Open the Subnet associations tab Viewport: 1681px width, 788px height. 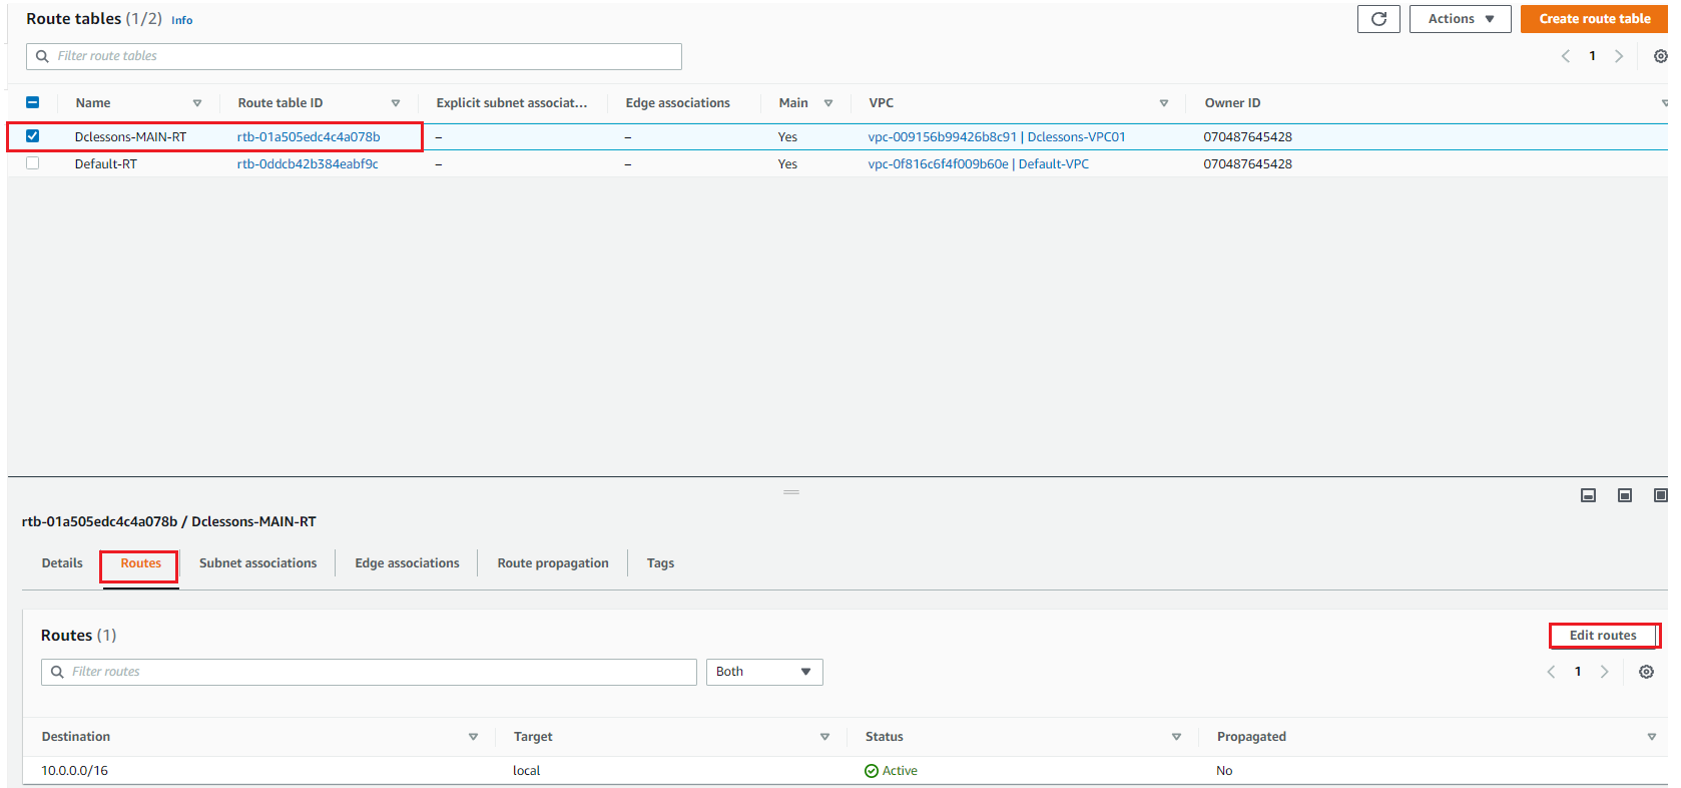pos(258,563)
